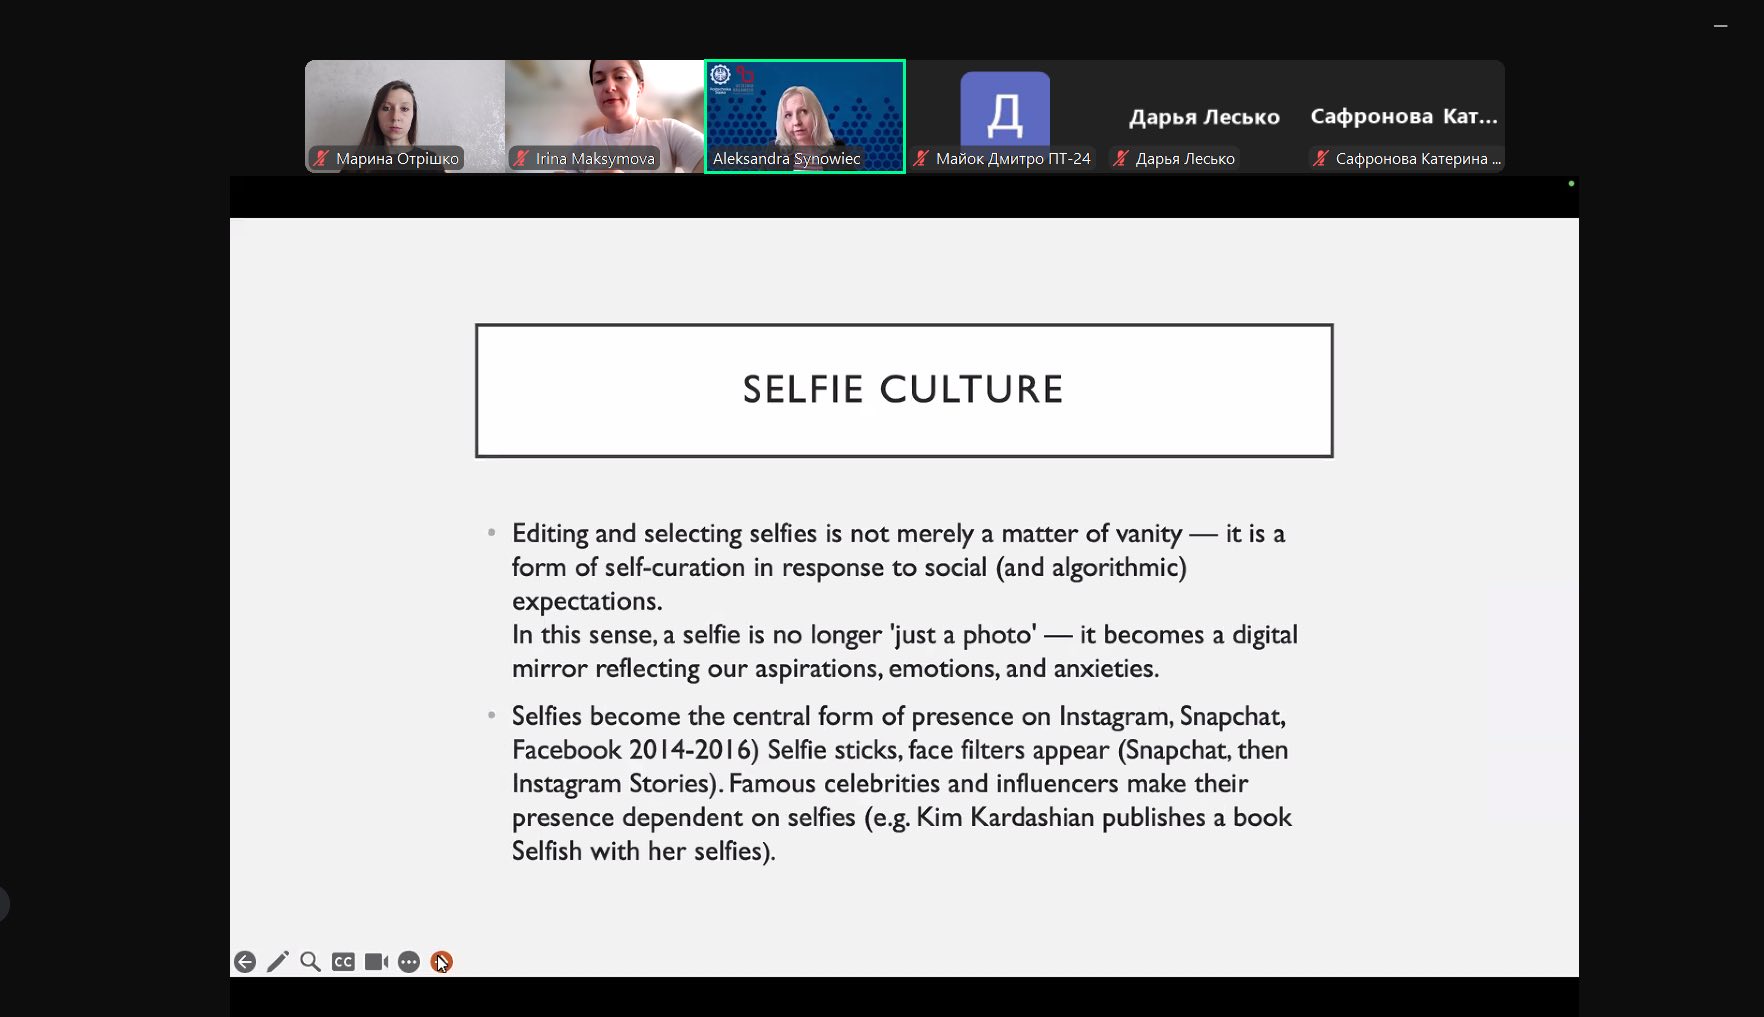Click the university logo in Aleksandra's video

point(720,78)
